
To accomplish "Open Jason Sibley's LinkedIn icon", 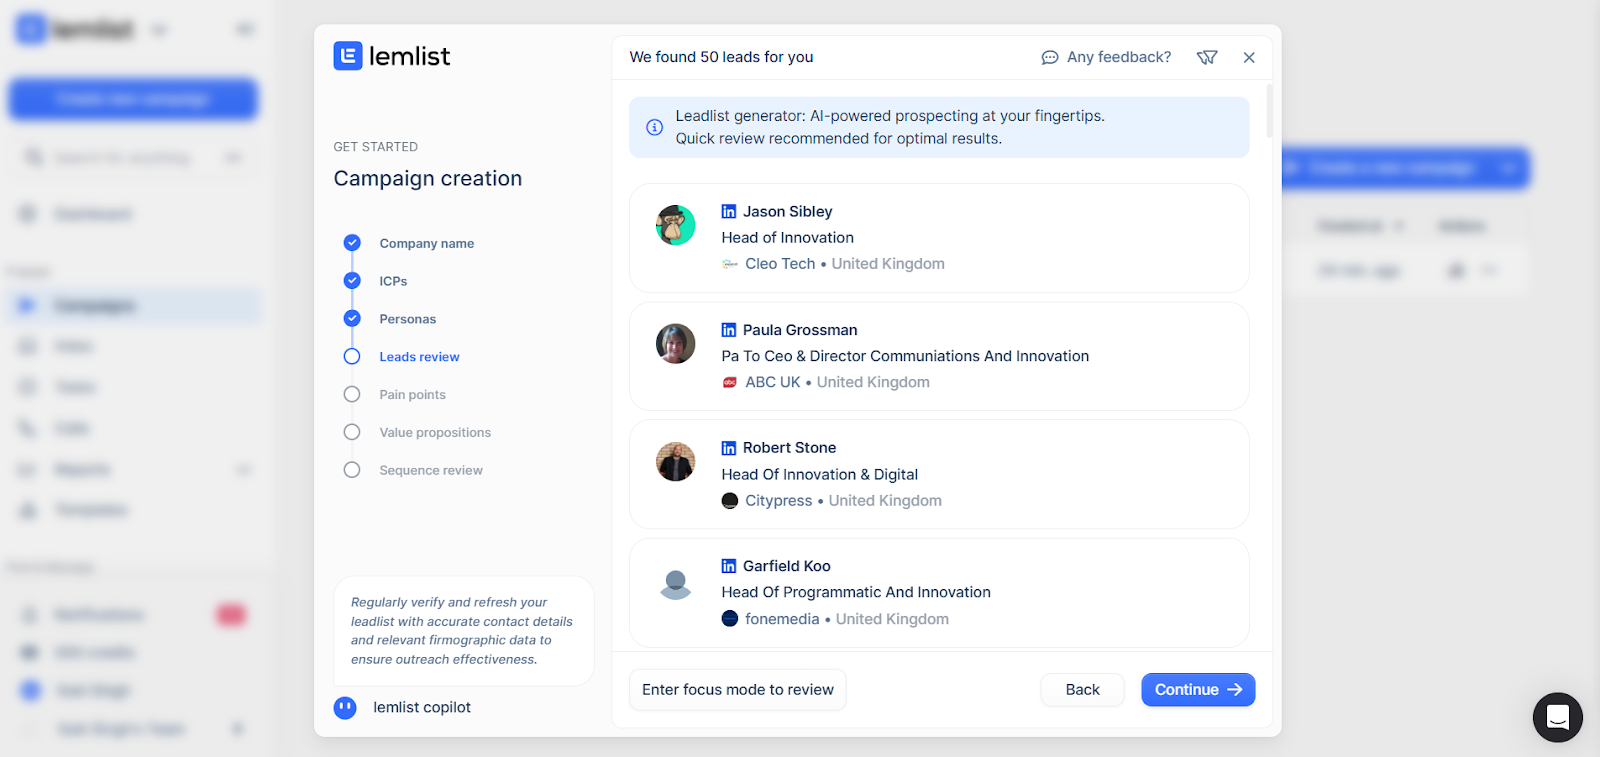I will click(x=729, y=212).
